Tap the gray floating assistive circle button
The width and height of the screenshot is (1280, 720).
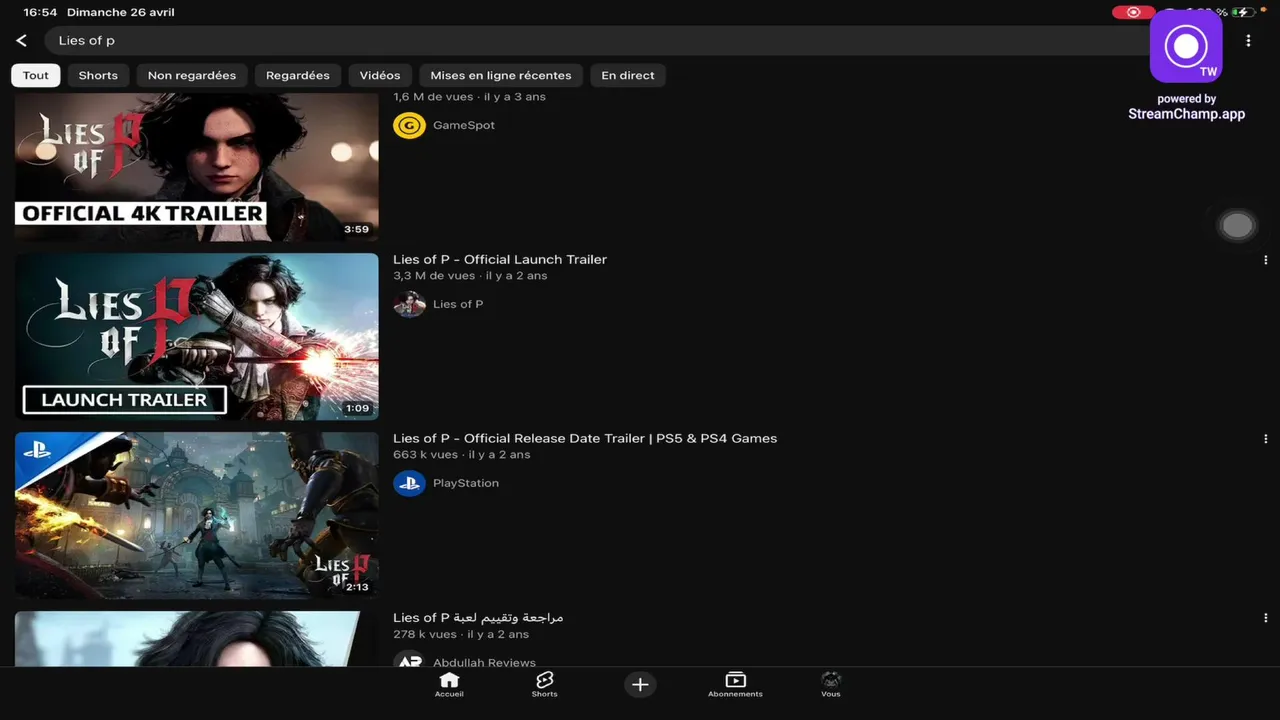pyautogui.click(x=1237, y=225)
